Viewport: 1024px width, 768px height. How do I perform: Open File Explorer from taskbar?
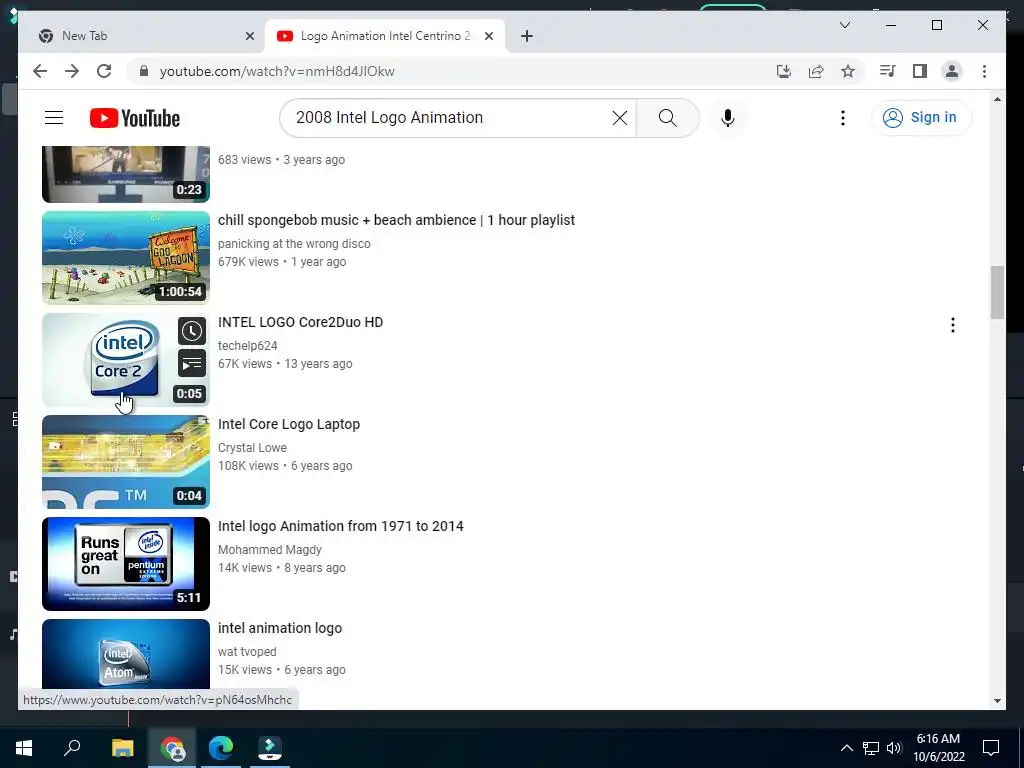pyautogui.click(x=122, y=748)
